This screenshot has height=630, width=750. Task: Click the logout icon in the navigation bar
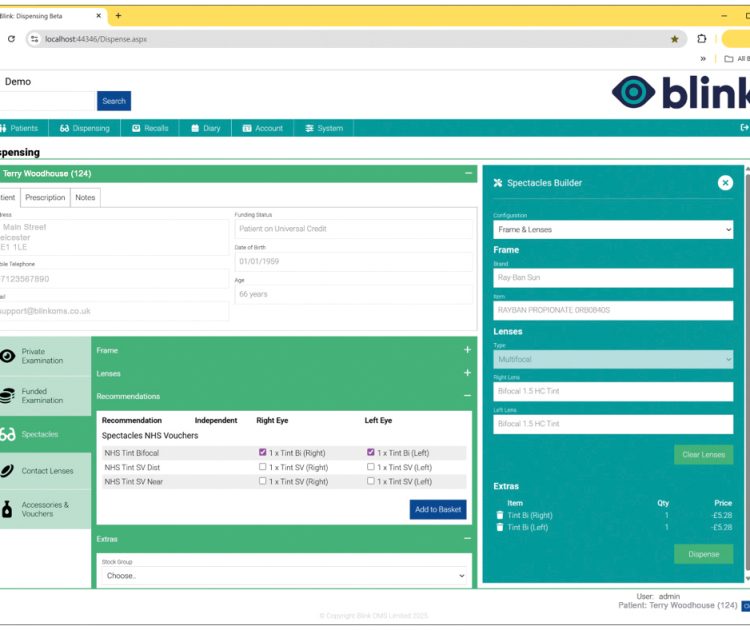(x=743, y=128)
